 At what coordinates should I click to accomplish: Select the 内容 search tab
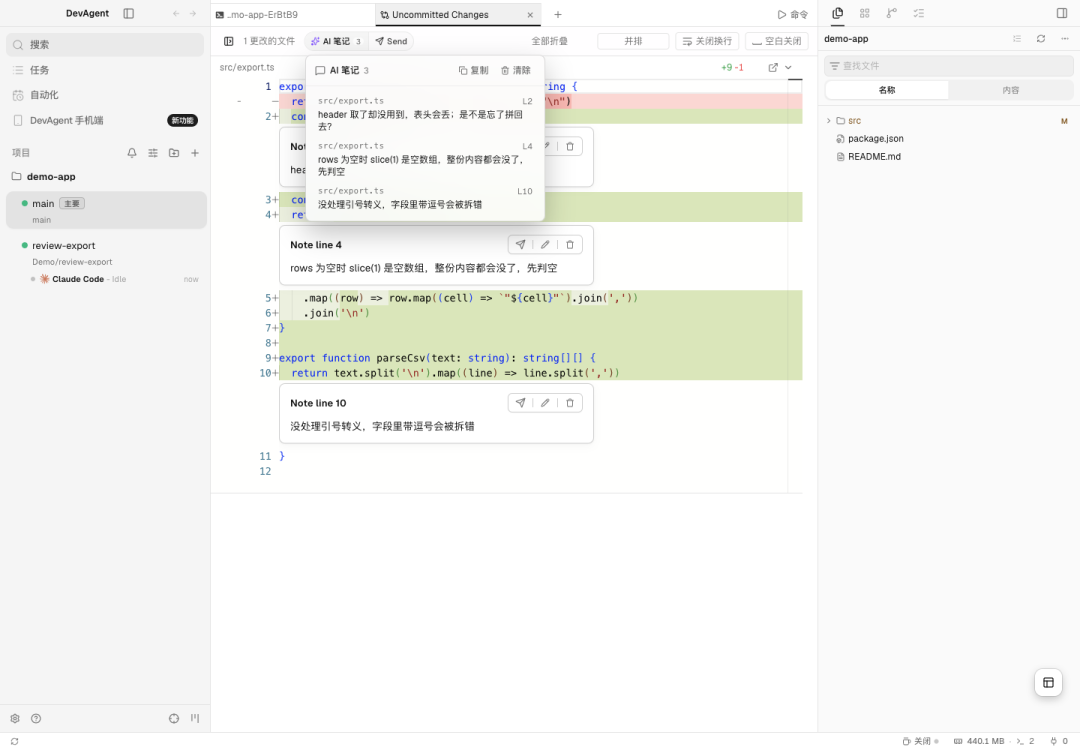[1010, 90]
